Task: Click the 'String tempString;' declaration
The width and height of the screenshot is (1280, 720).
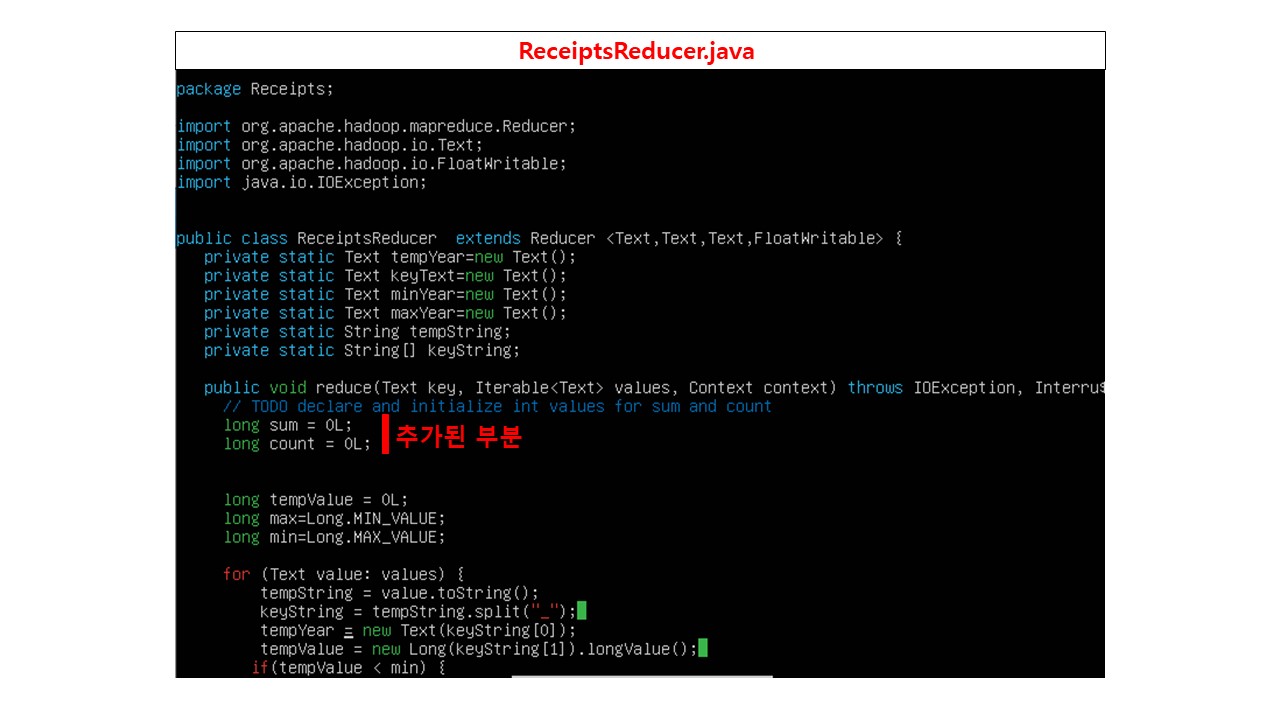Action: coord(358,332)
